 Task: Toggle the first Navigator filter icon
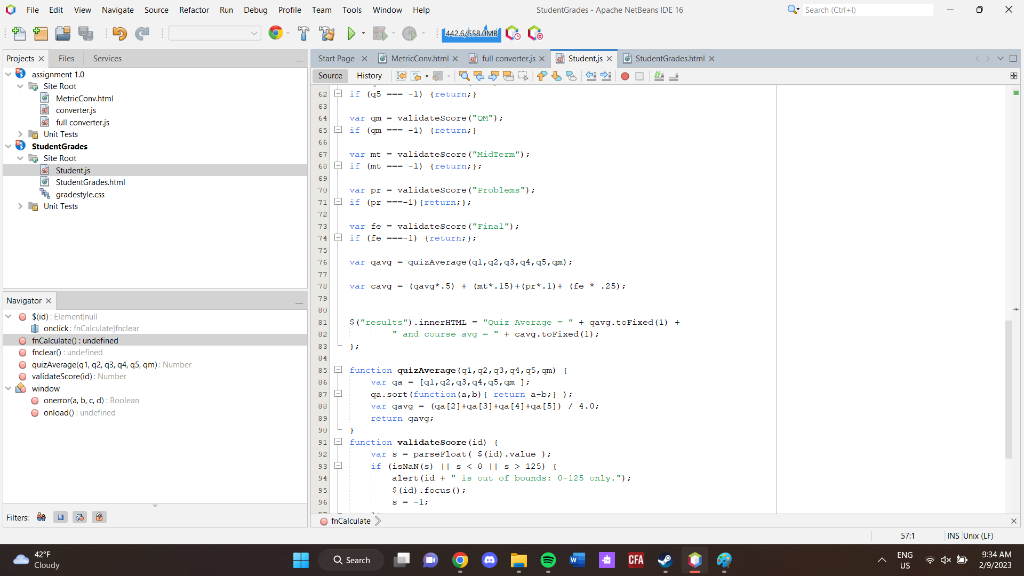42,517
